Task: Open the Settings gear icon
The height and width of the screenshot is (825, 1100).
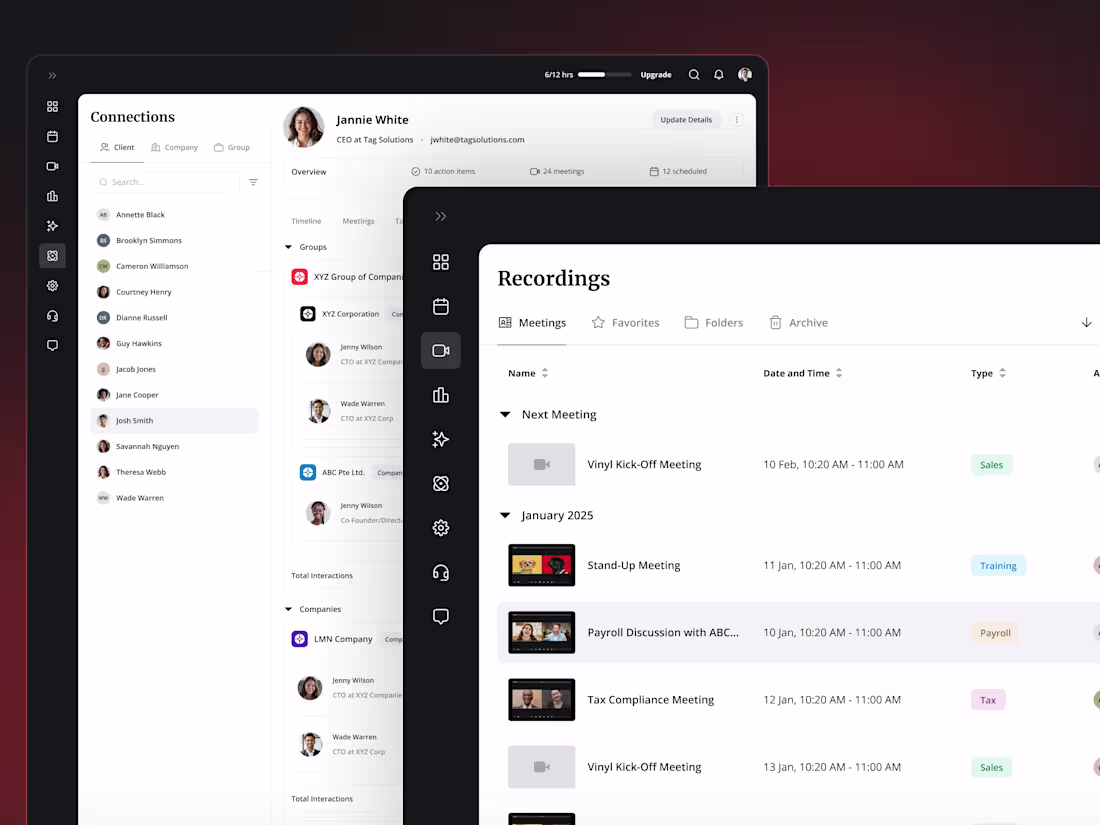Action: (x=441, y=527)
